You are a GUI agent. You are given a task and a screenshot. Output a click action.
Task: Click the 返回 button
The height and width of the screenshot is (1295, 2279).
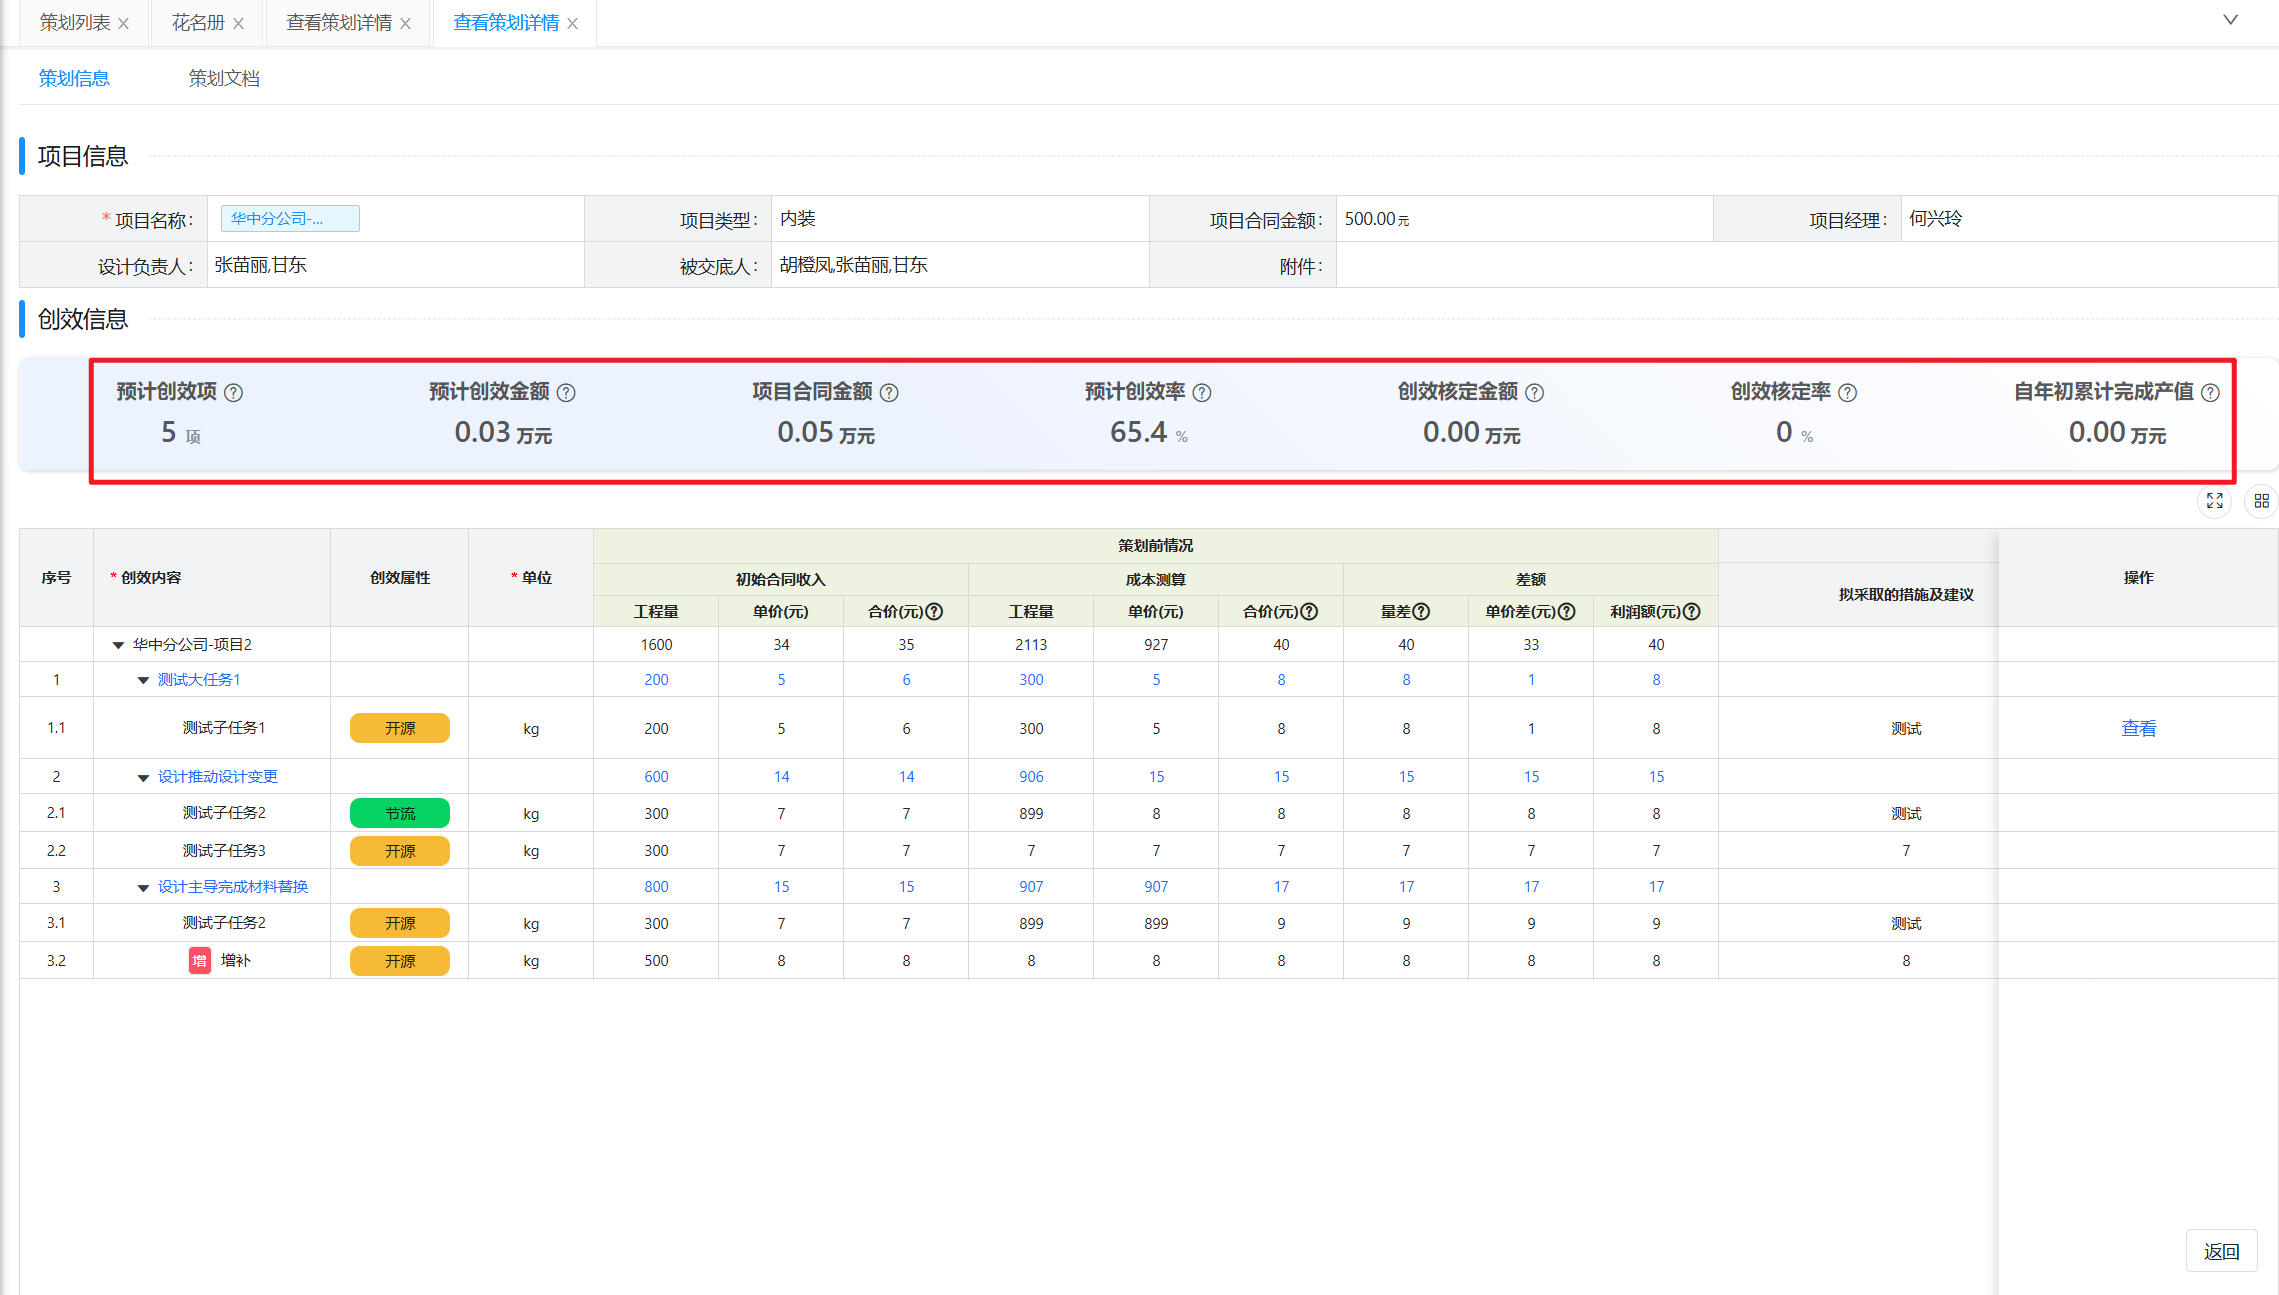coord(2221,1251)
